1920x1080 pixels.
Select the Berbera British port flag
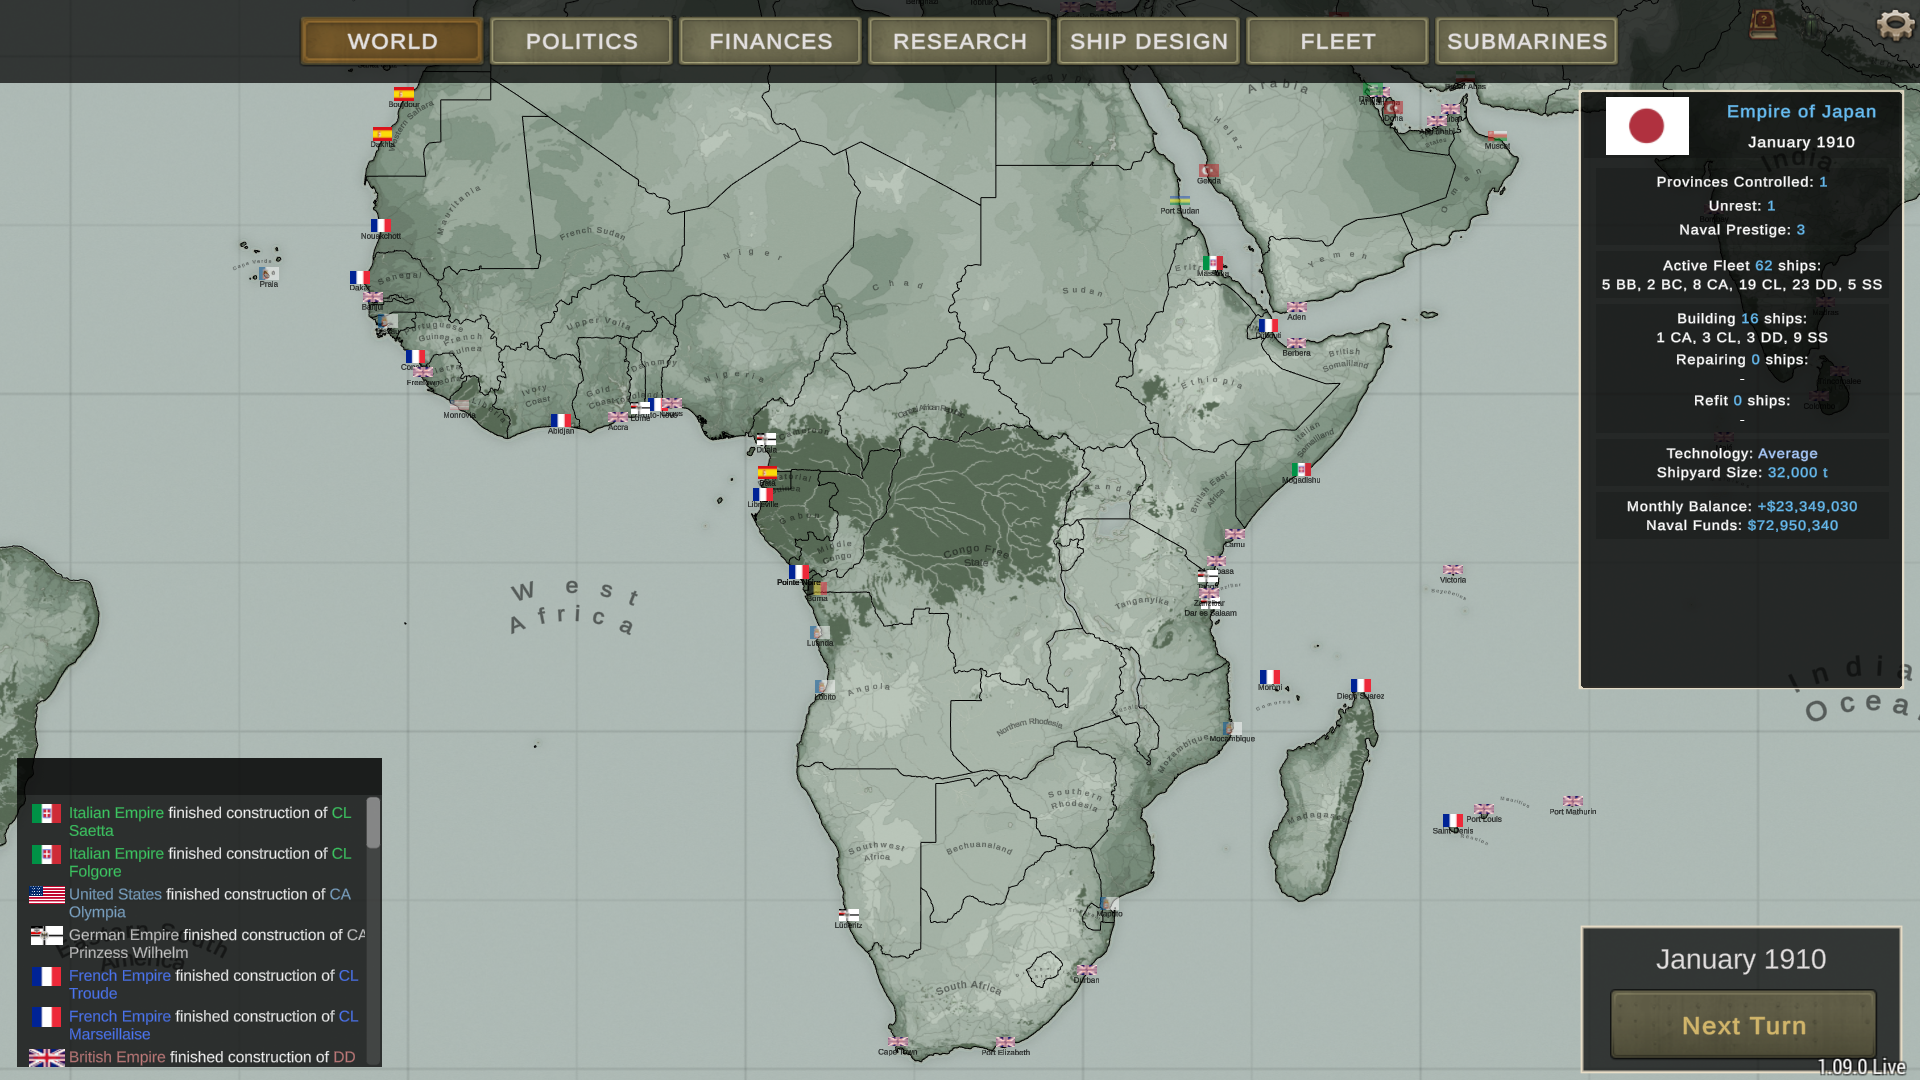(1296, 343)
